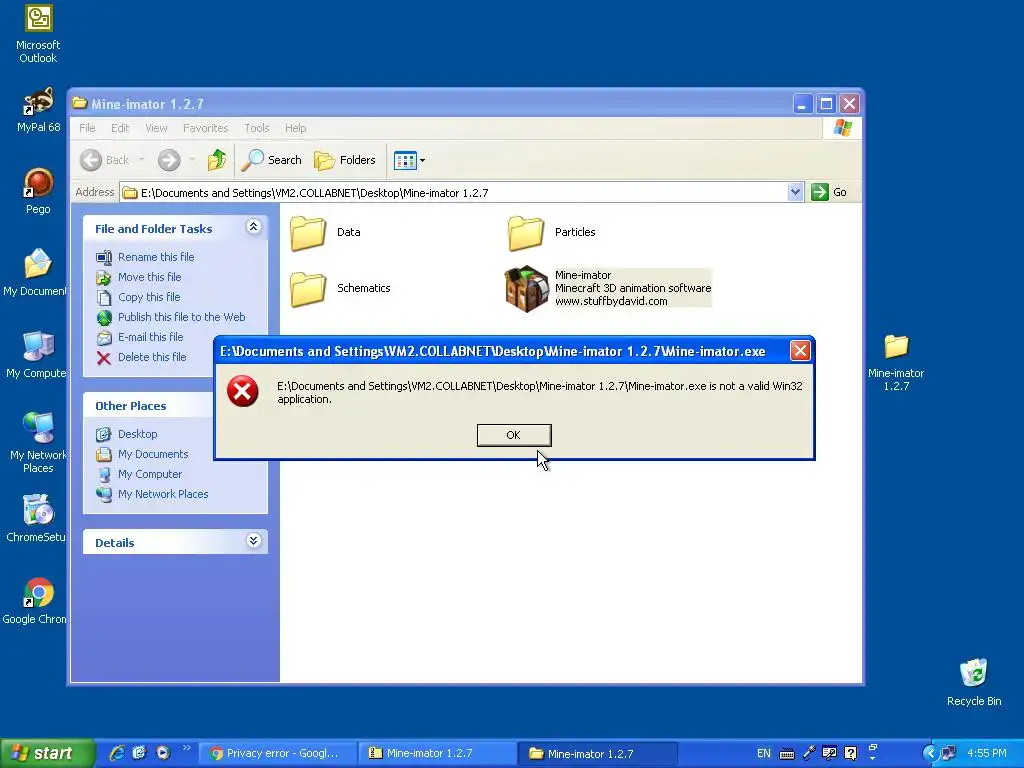Open the View menu
This screenshot has height=768, width=1024.
point(156,128)
